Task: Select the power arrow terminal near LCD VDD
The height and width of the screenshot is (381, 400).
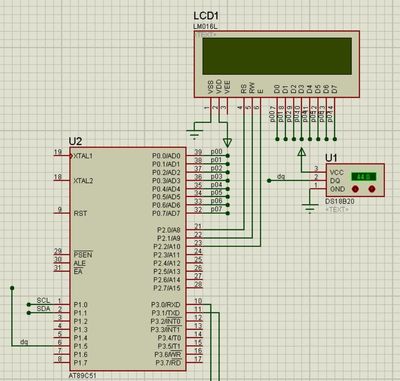Action: coord(227,143)
